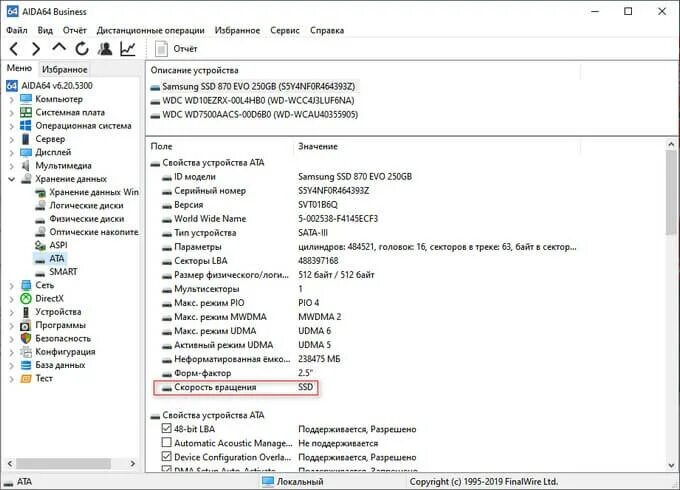
Task: Open the Отчёт menu in menu bar
Action: coord(75,30)
